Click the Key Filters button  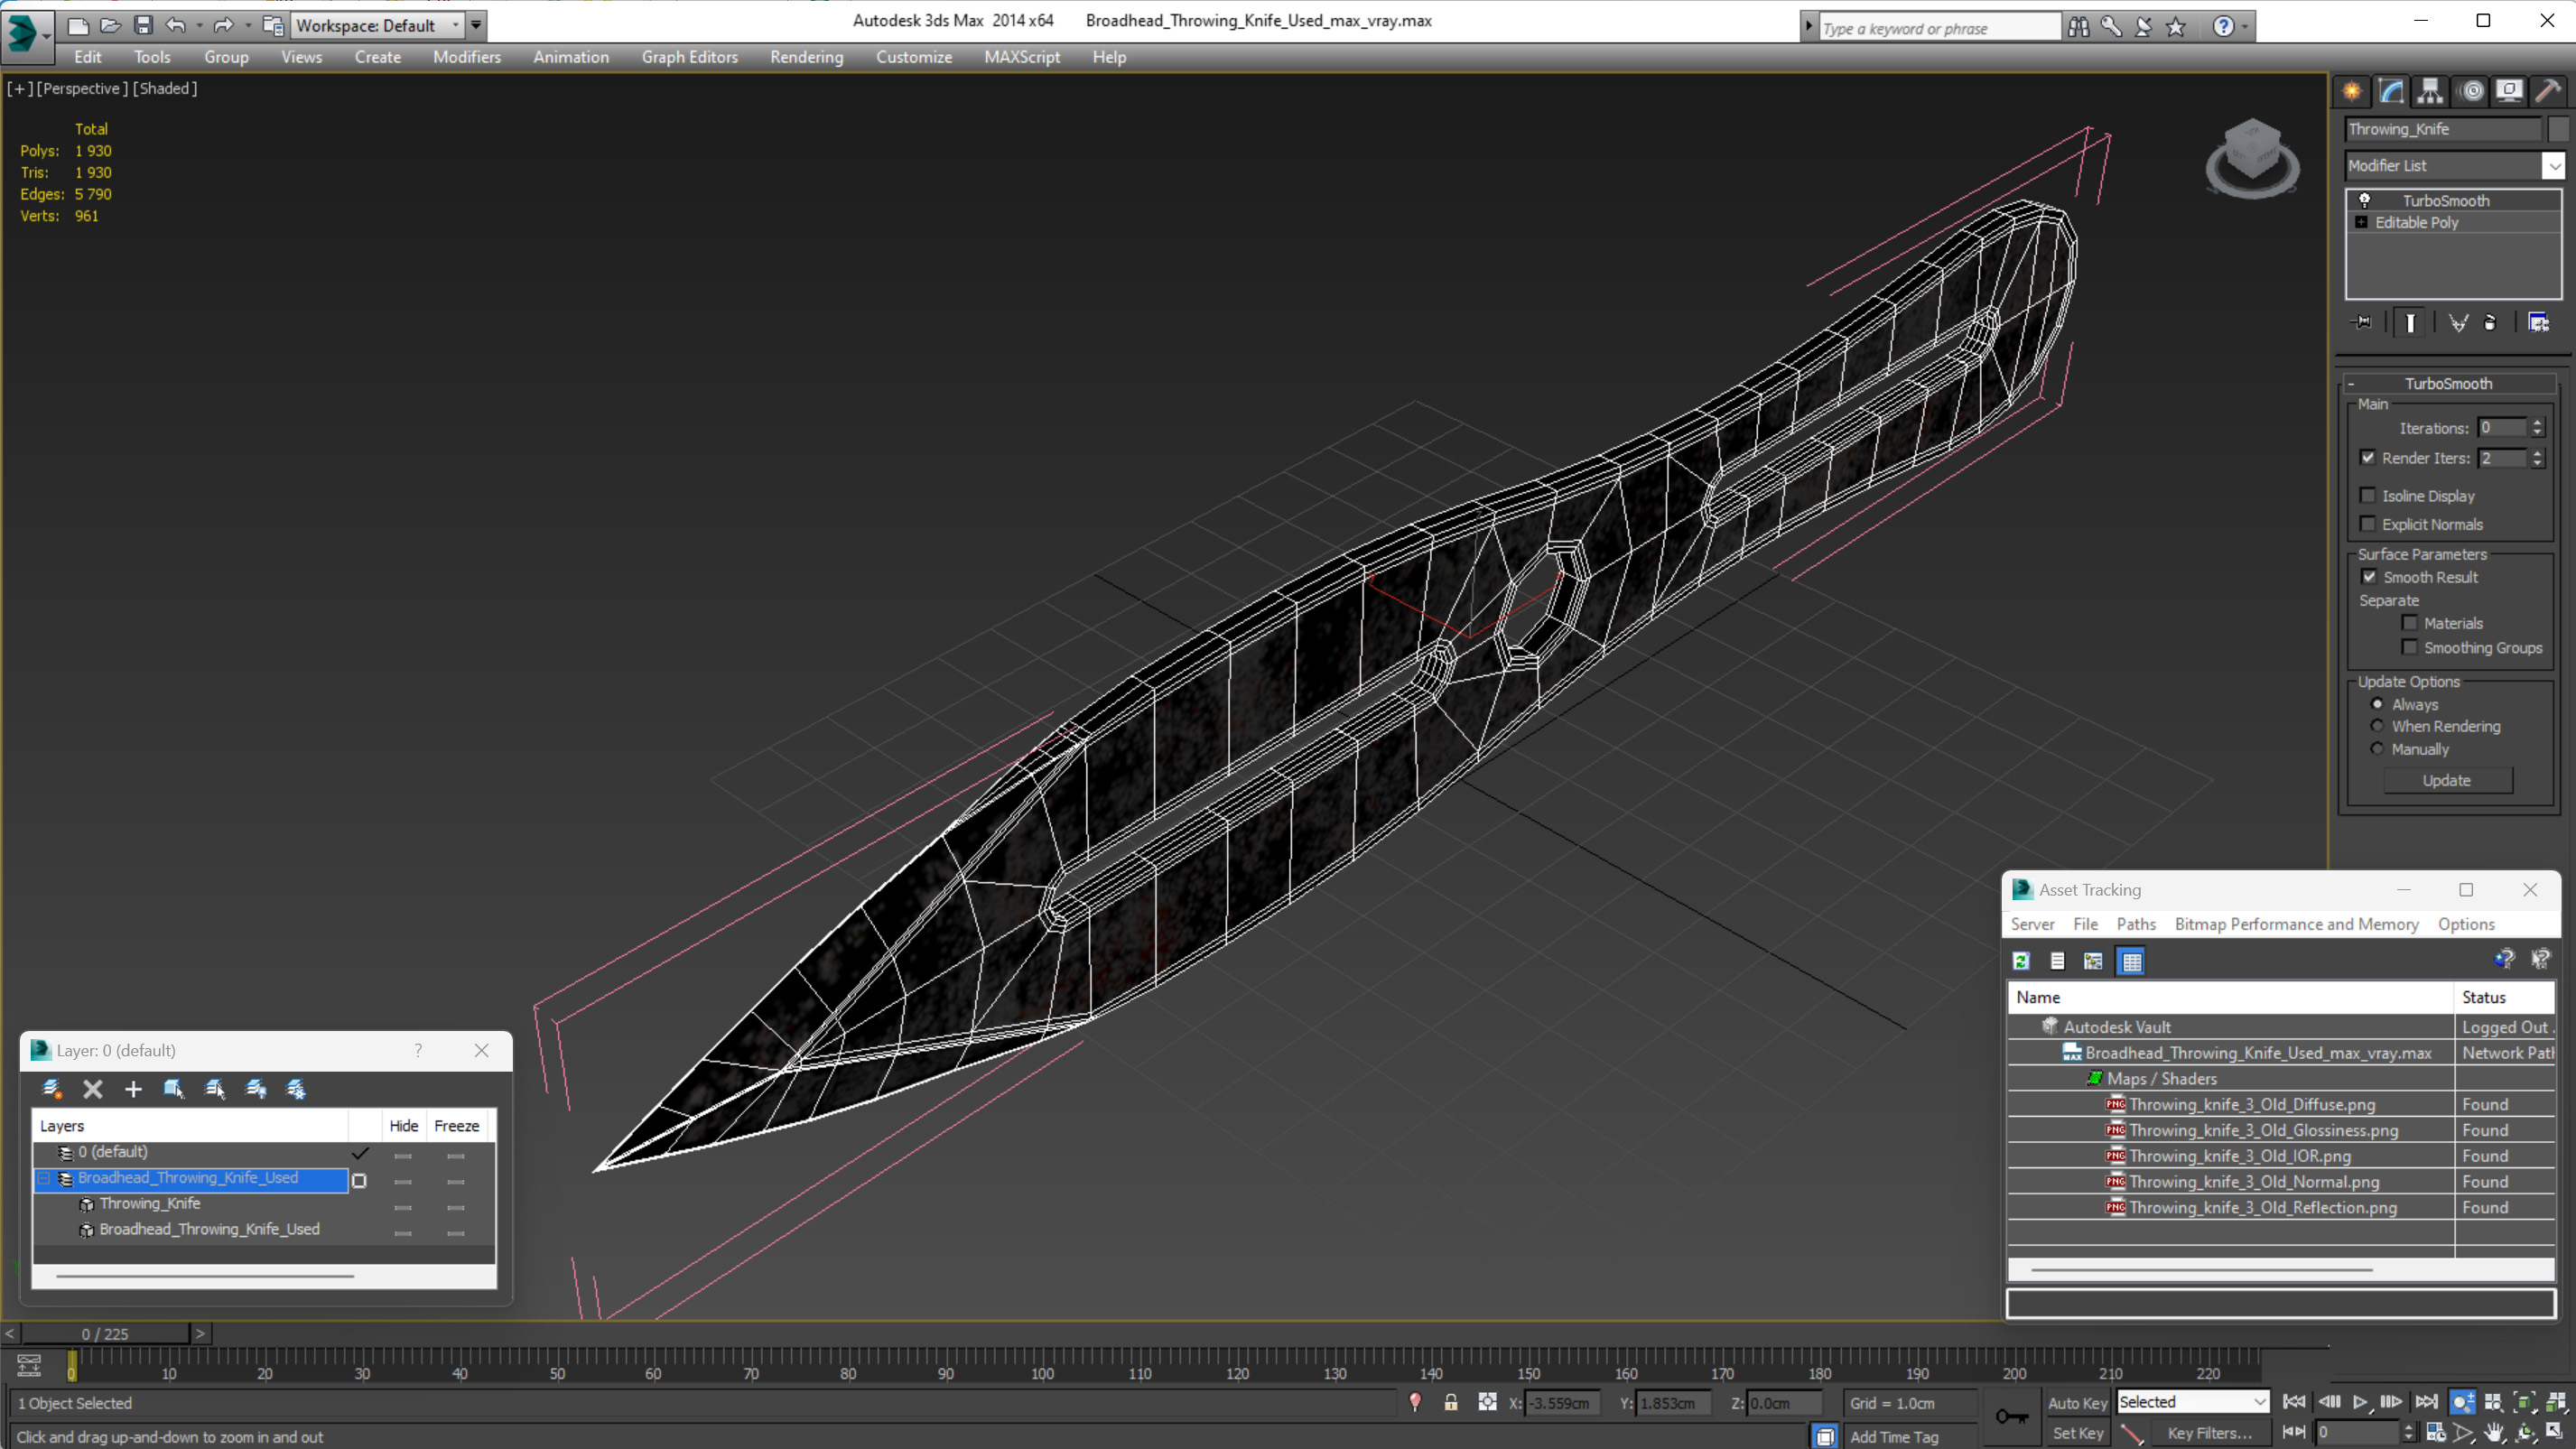pyautogui.click(x=2209, y=1433)
